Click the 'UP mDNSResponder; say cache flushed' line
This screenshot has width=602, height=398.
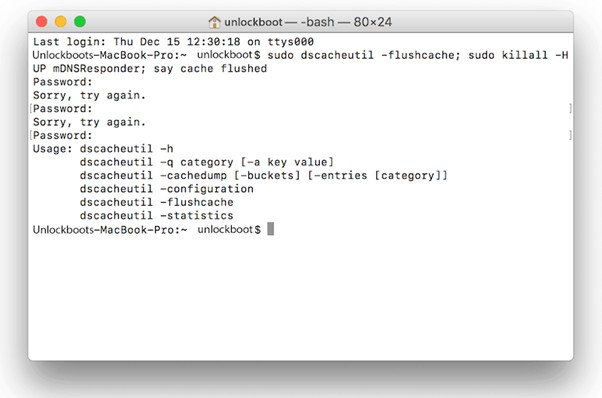pyautogui.click(x=150, y=69)
